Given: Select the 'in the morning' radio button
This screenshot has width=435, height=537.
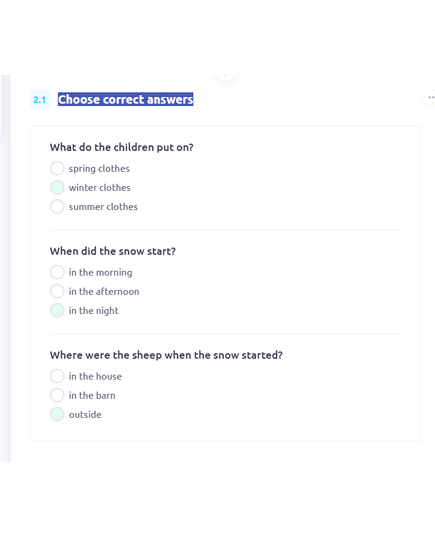Looking at the screenshot, I should 57,272.
